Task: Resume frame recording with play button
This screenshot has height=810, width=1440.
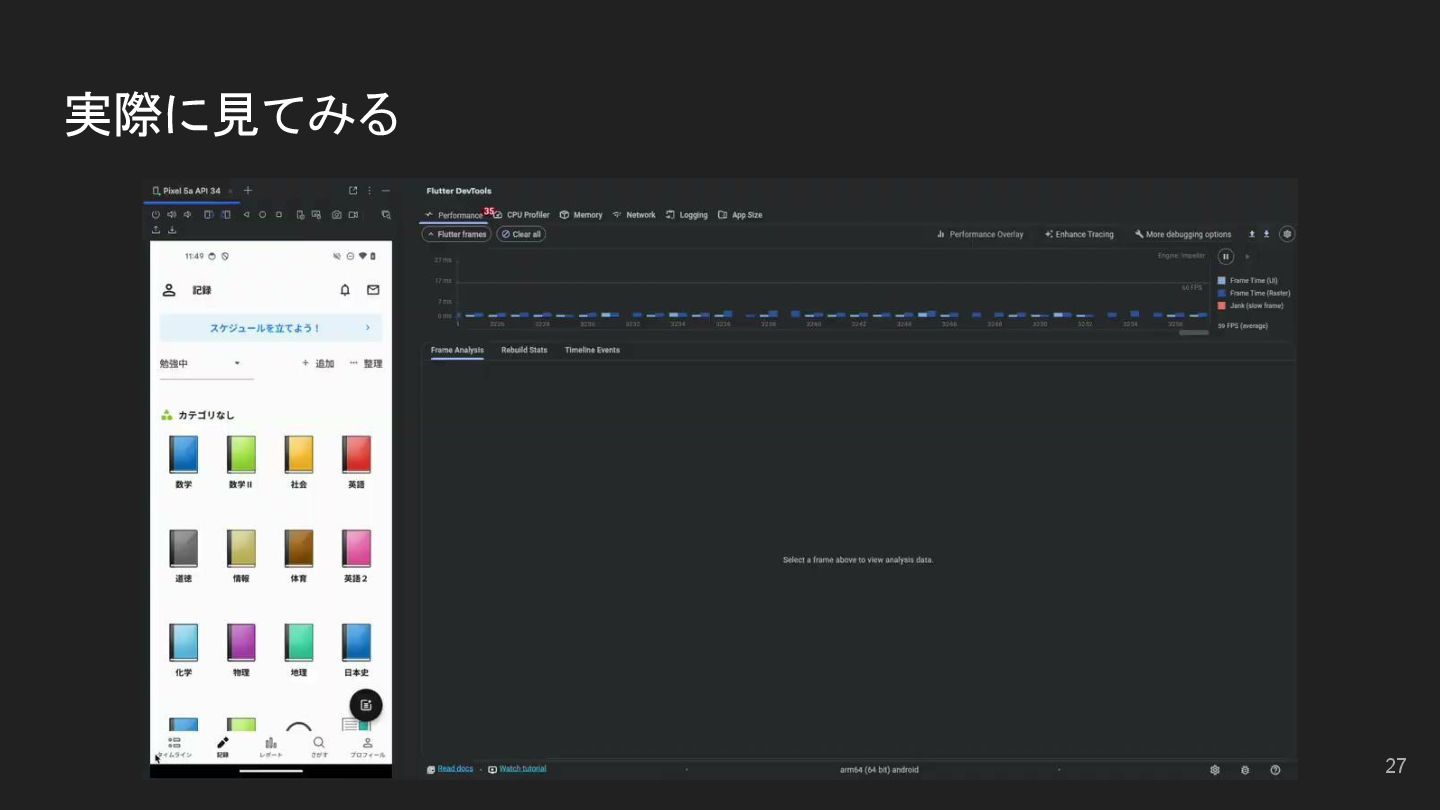Action: click(1247, 256)
